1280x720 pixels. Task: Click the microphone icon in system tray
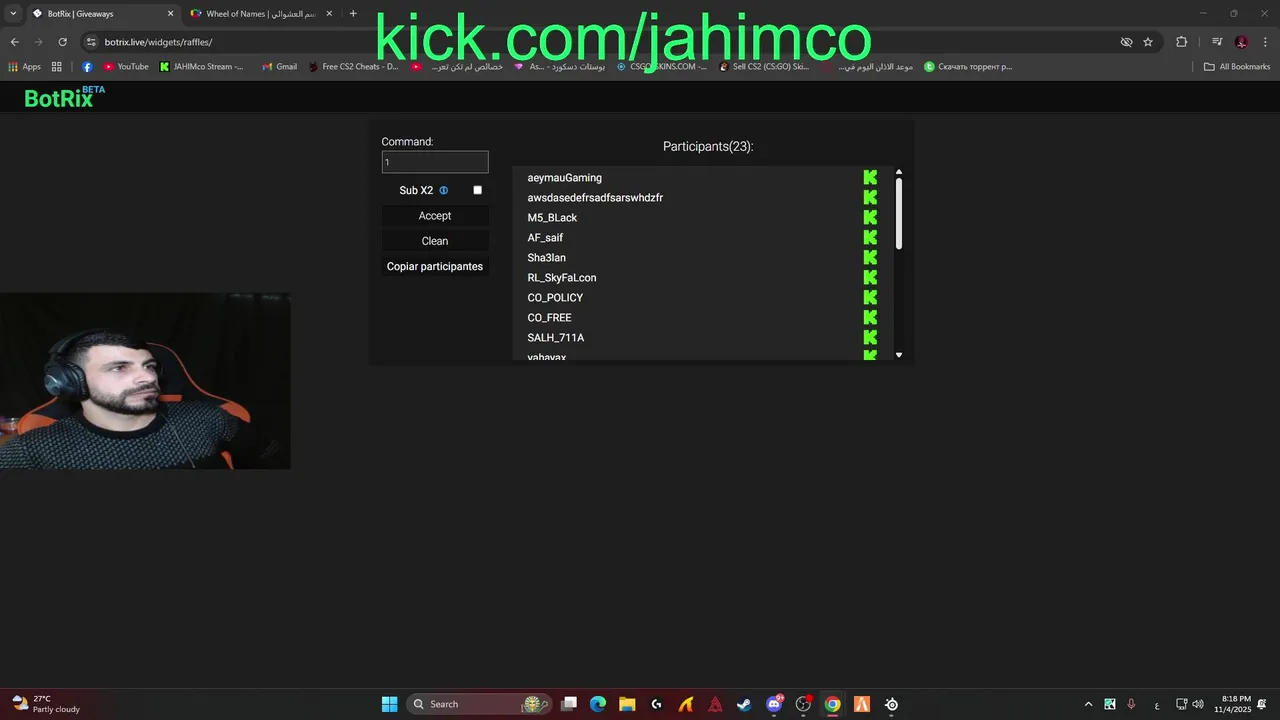[1131, 704]
